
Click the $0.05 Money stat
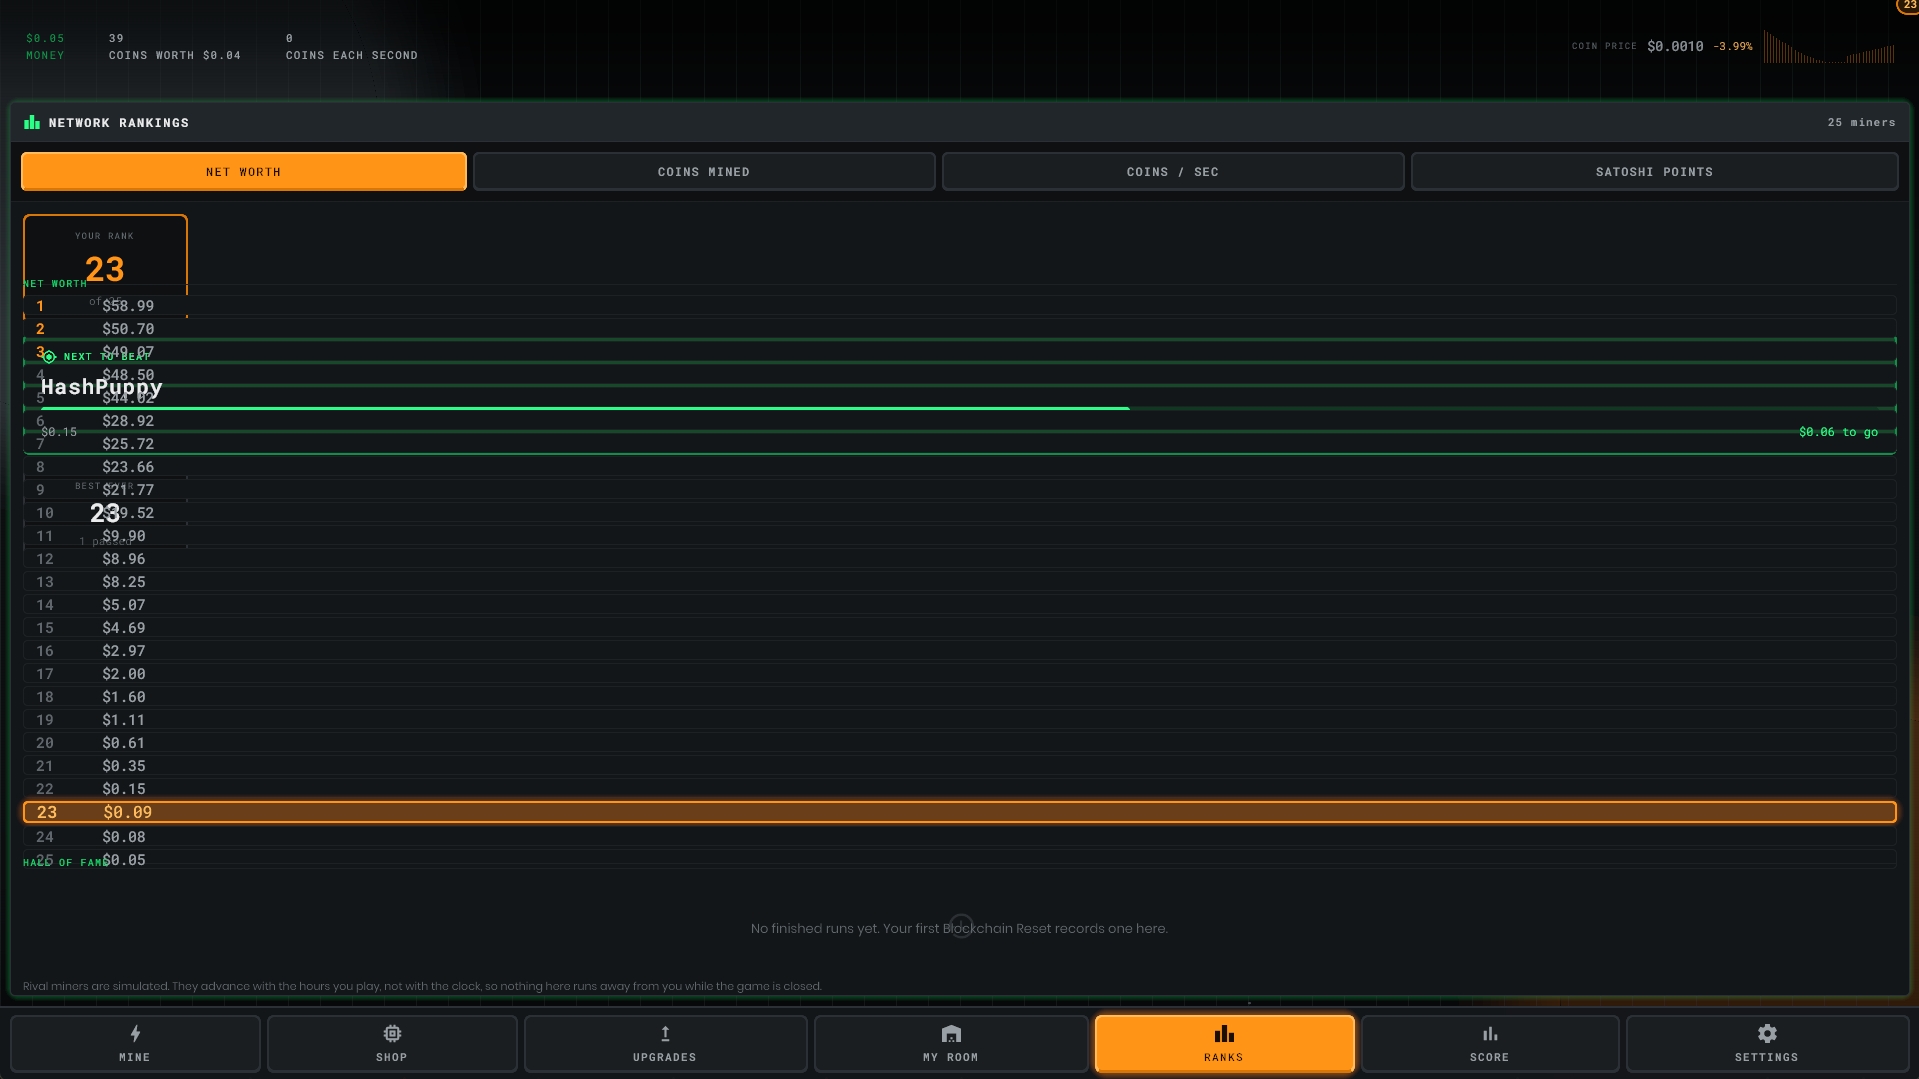pyautogui.click(x=45, y=46)
